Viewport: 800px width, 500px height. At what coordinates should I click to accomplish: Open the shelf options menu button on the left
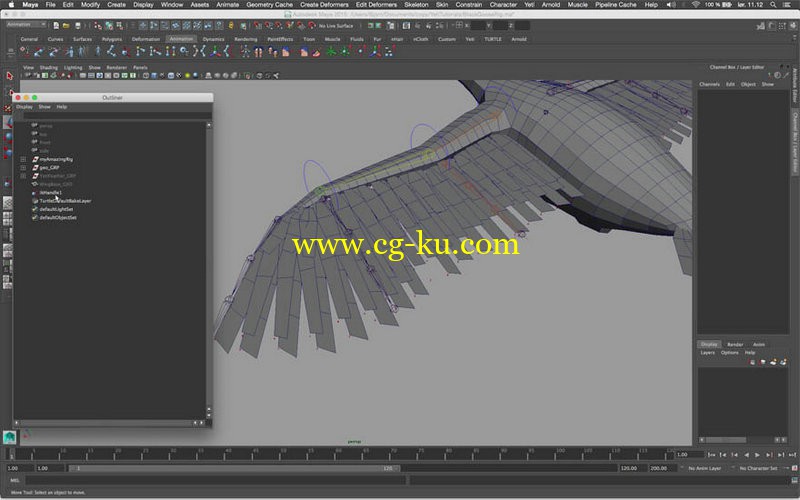pyautogui.click(x=10, y=52)
